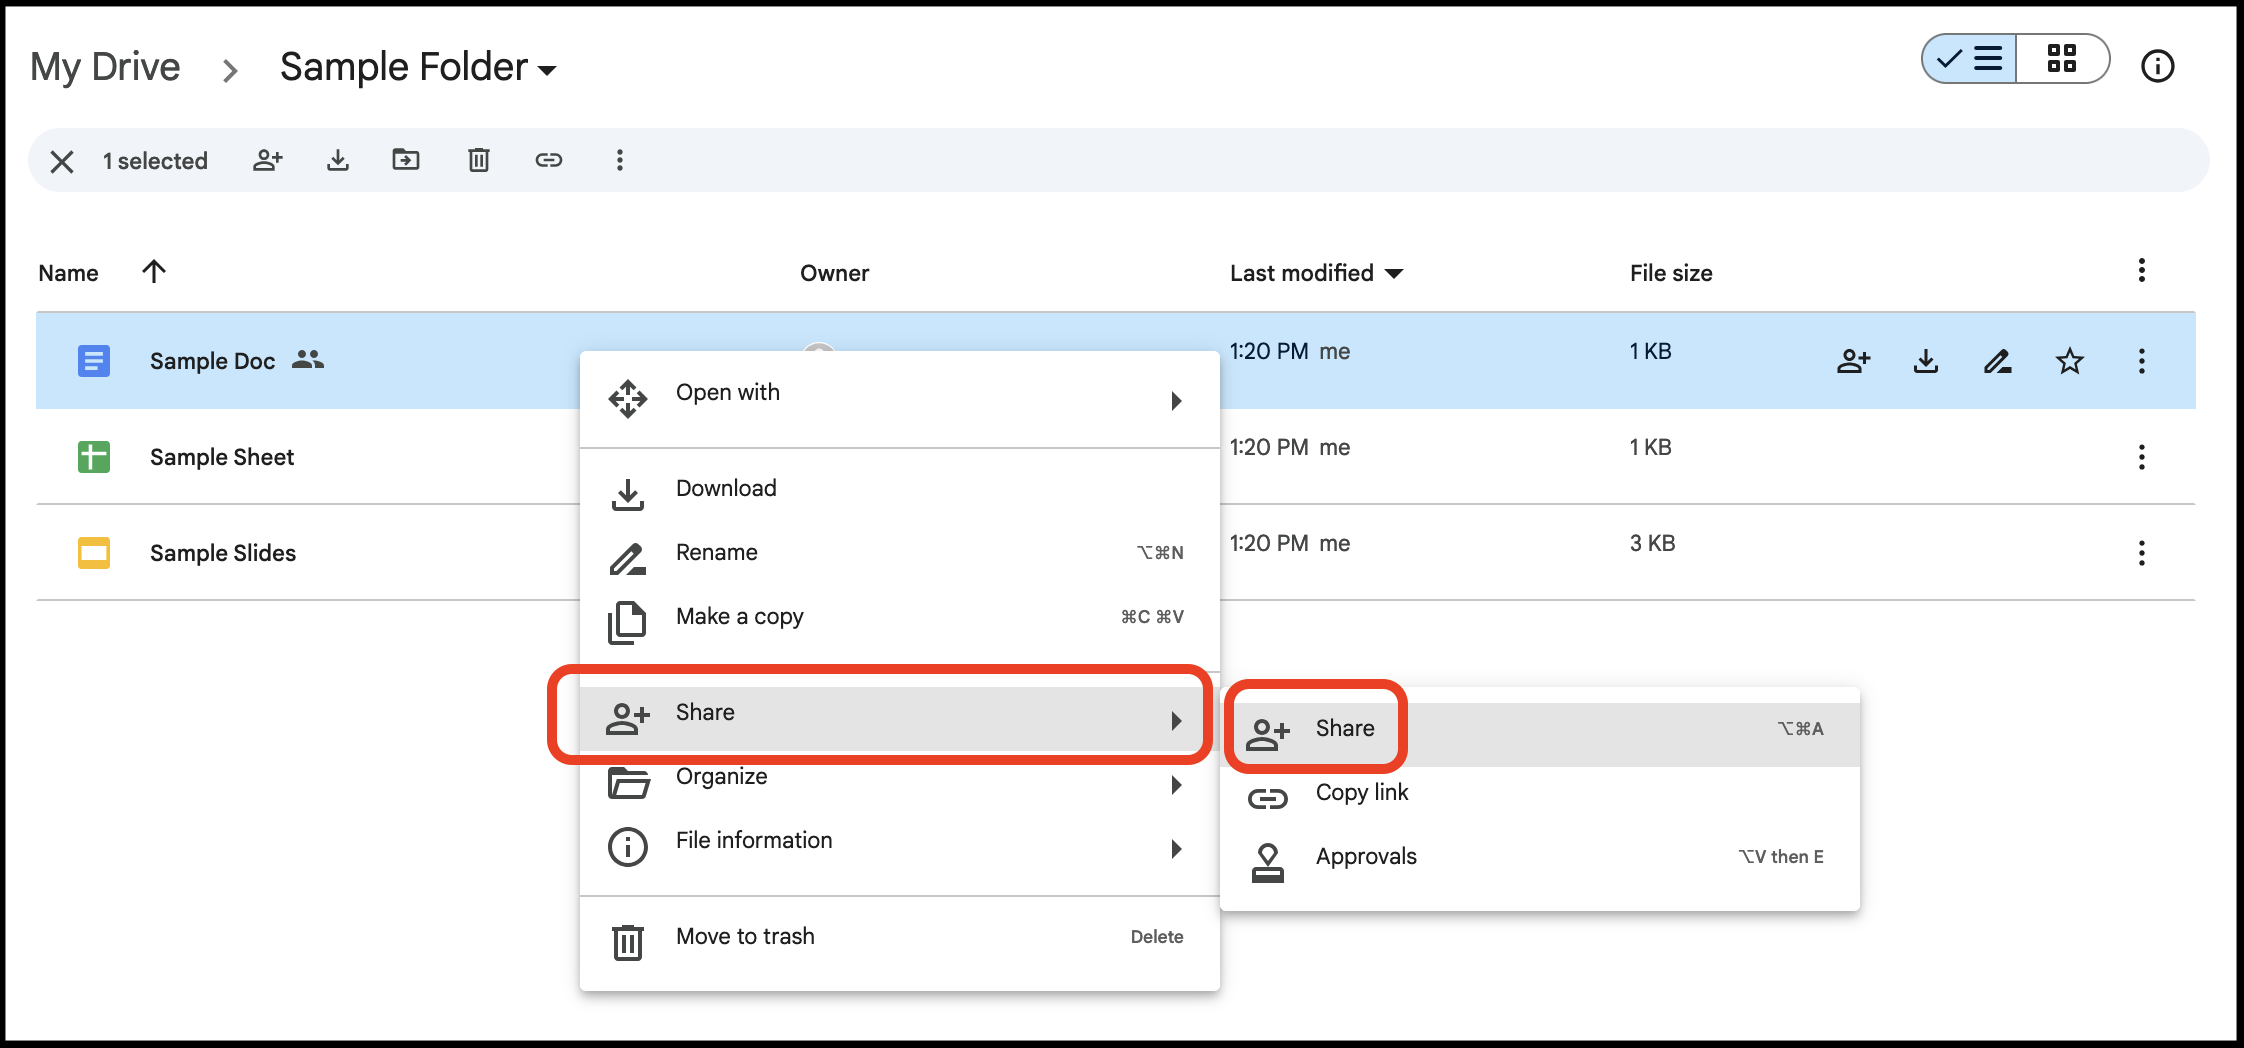Image resolution: width=2244 pixels, height=1048 pixels.
Task: Choose Make a copy in the menu
Action: click(739, 616)
